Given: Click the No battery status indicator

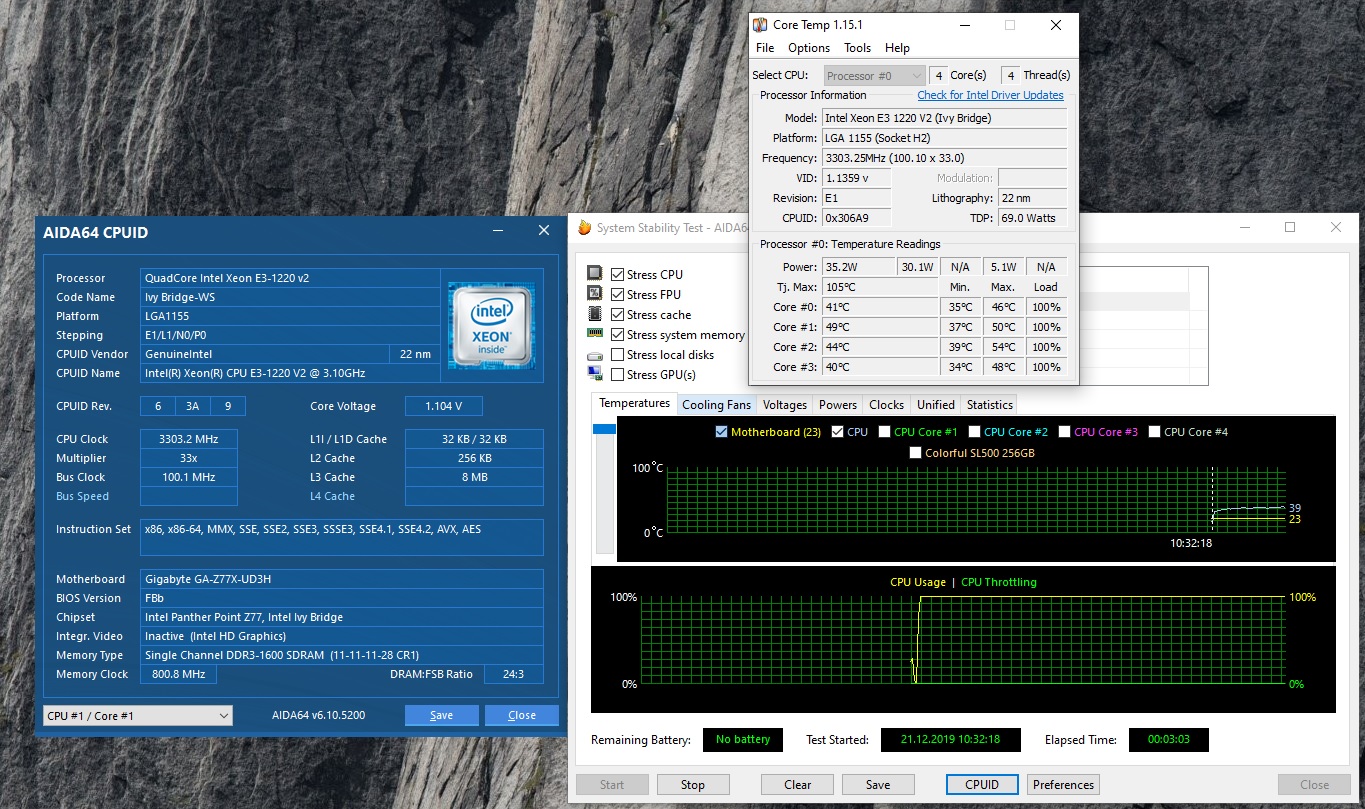Looking at the screenshot, I should [x=744, y=740].
